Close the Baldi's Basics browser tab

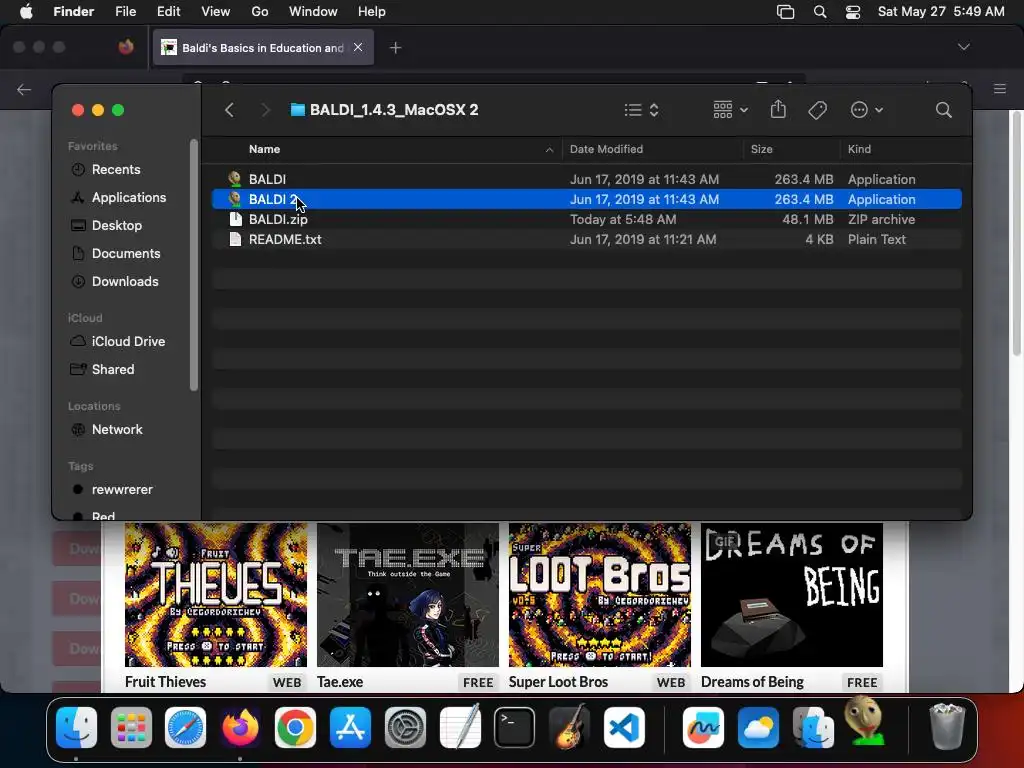(x=358, y=47)
